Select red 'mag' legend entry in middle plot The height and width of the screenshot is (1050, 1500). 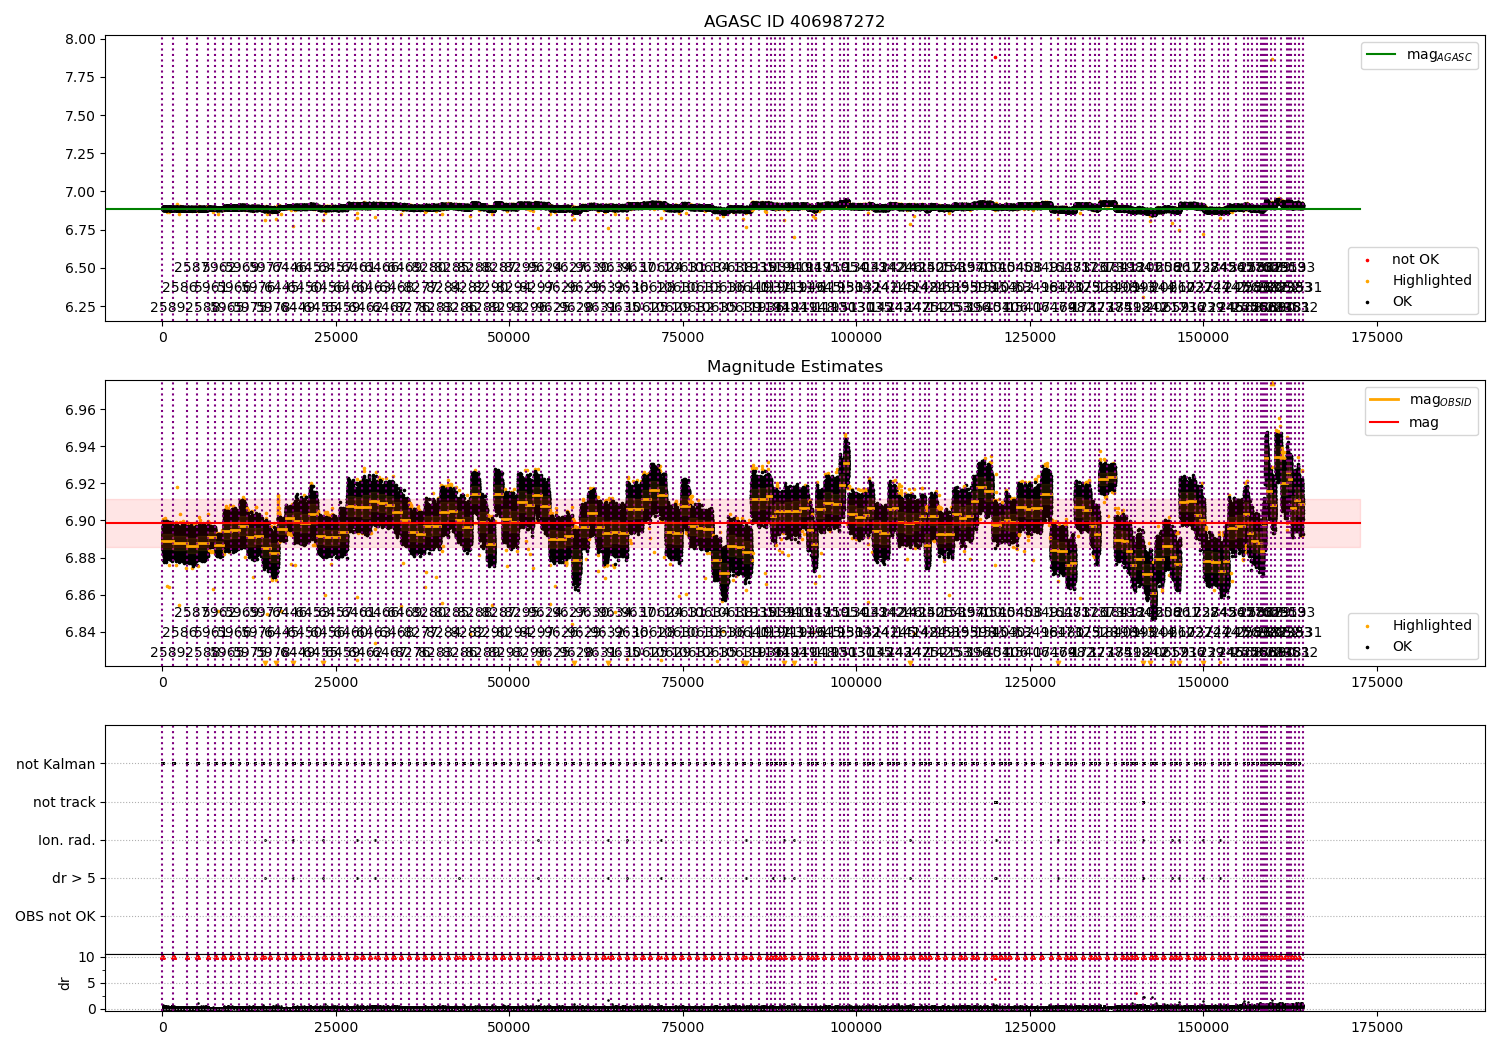pos(1404,423)
